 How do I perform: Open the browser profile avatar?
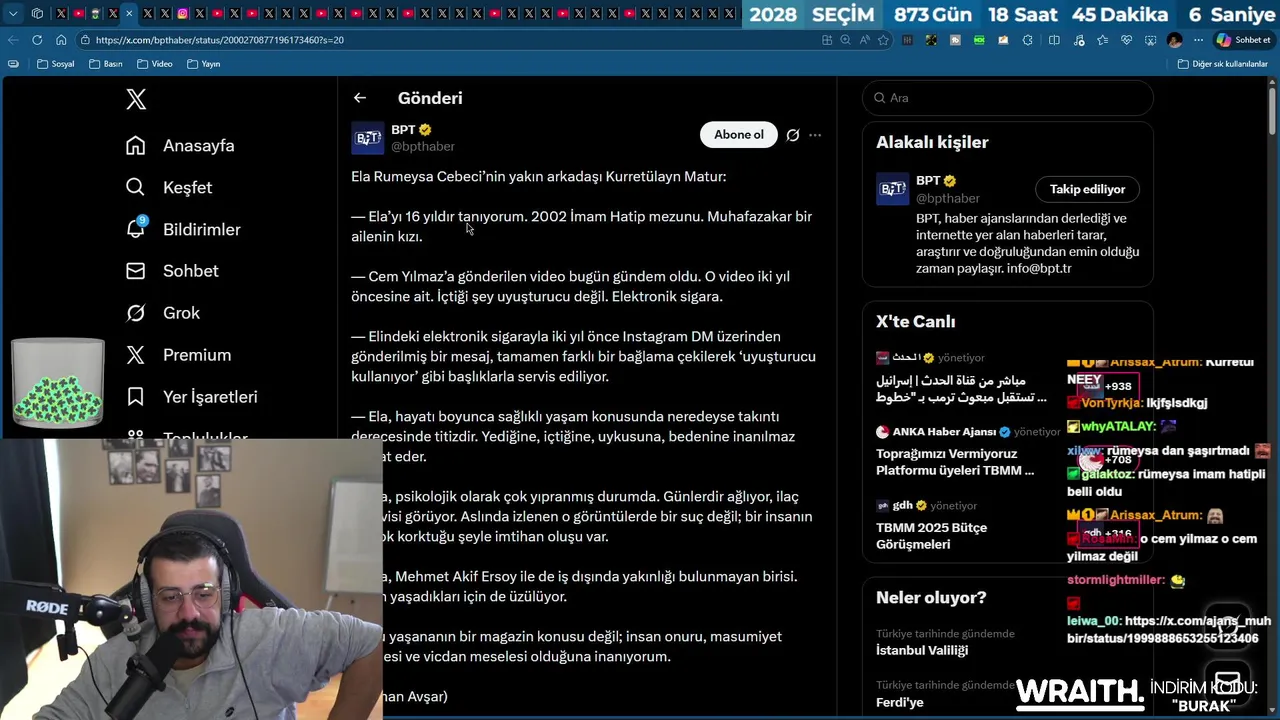[1174, 40]
